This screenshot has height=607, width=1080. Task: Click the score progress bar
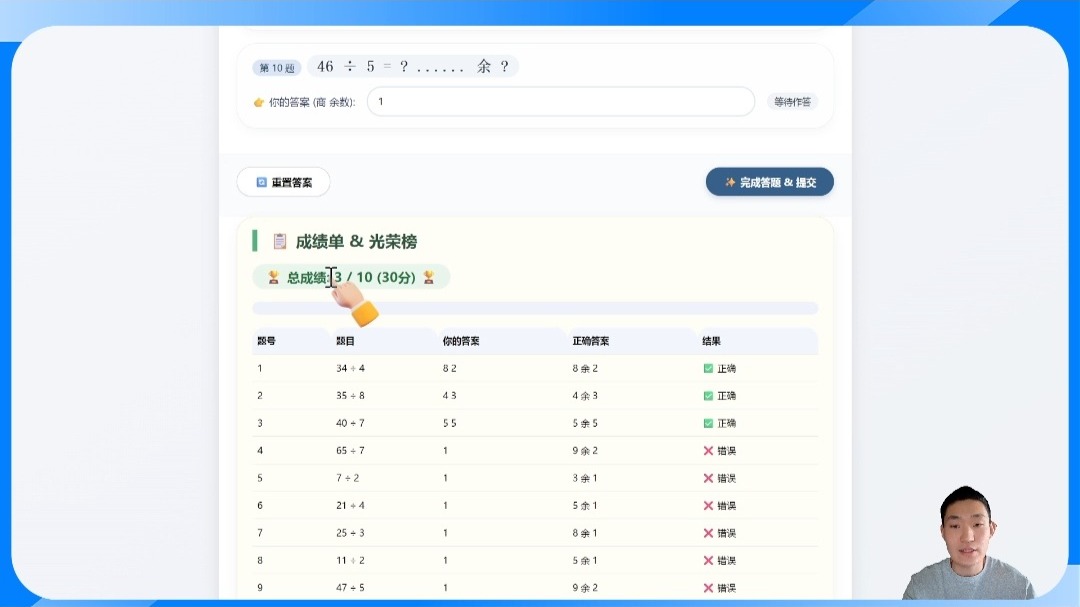tap(535, 308)
